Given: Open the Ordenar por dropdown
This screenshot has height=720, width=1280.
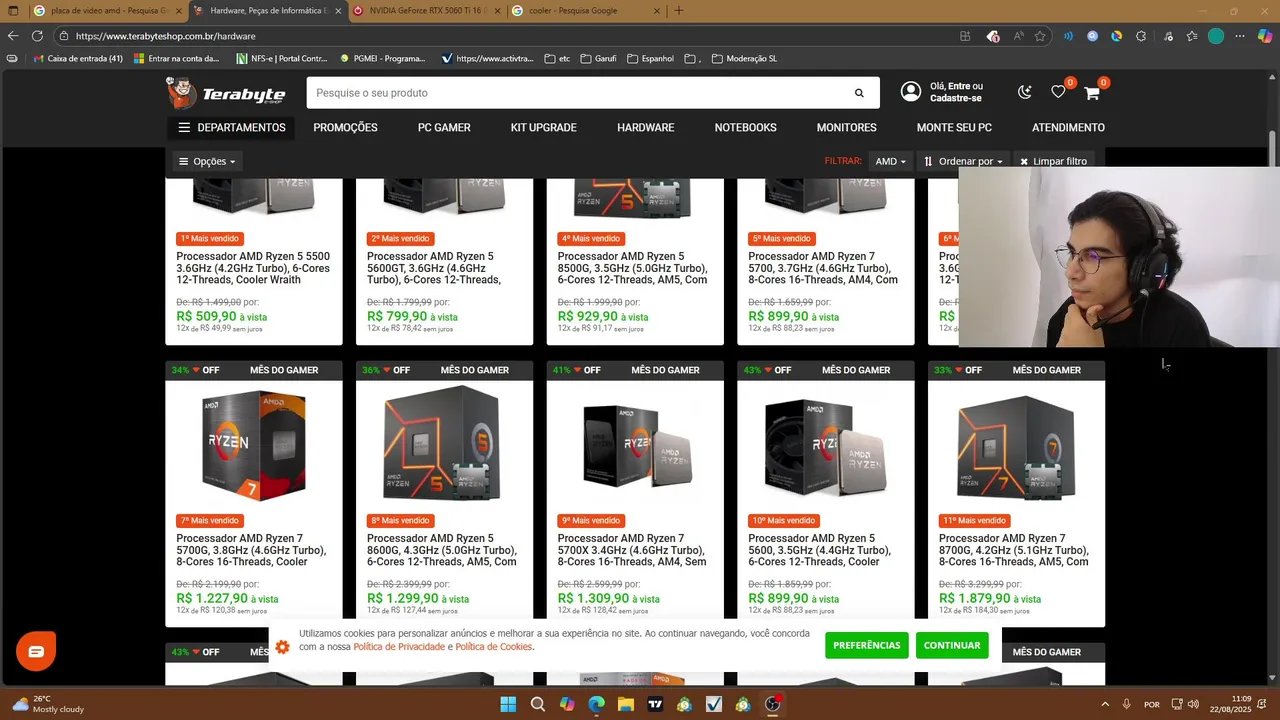Looking at the screenshot, I should click(963, 161).
